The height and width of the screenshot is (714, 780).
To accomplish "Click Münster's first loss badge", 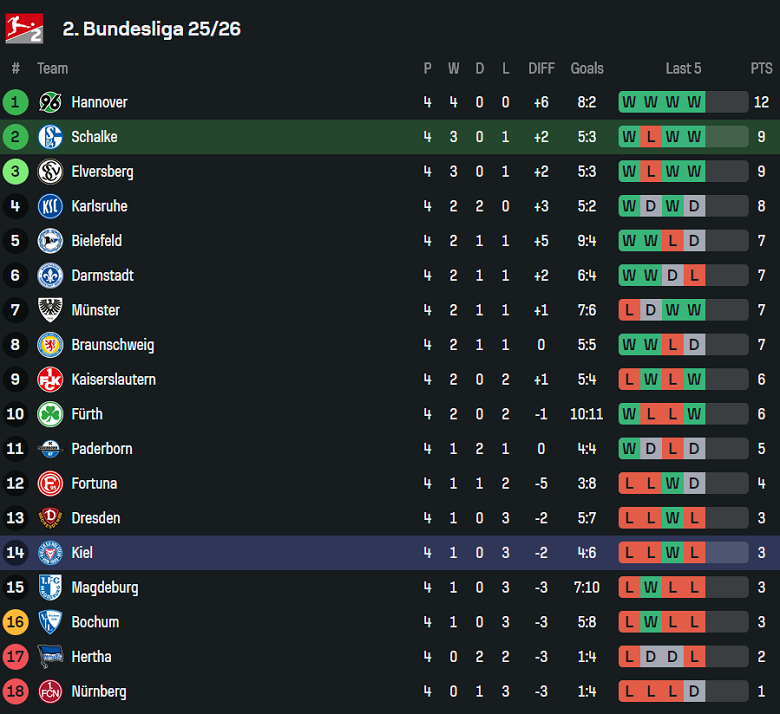I will tap(629, 310).
